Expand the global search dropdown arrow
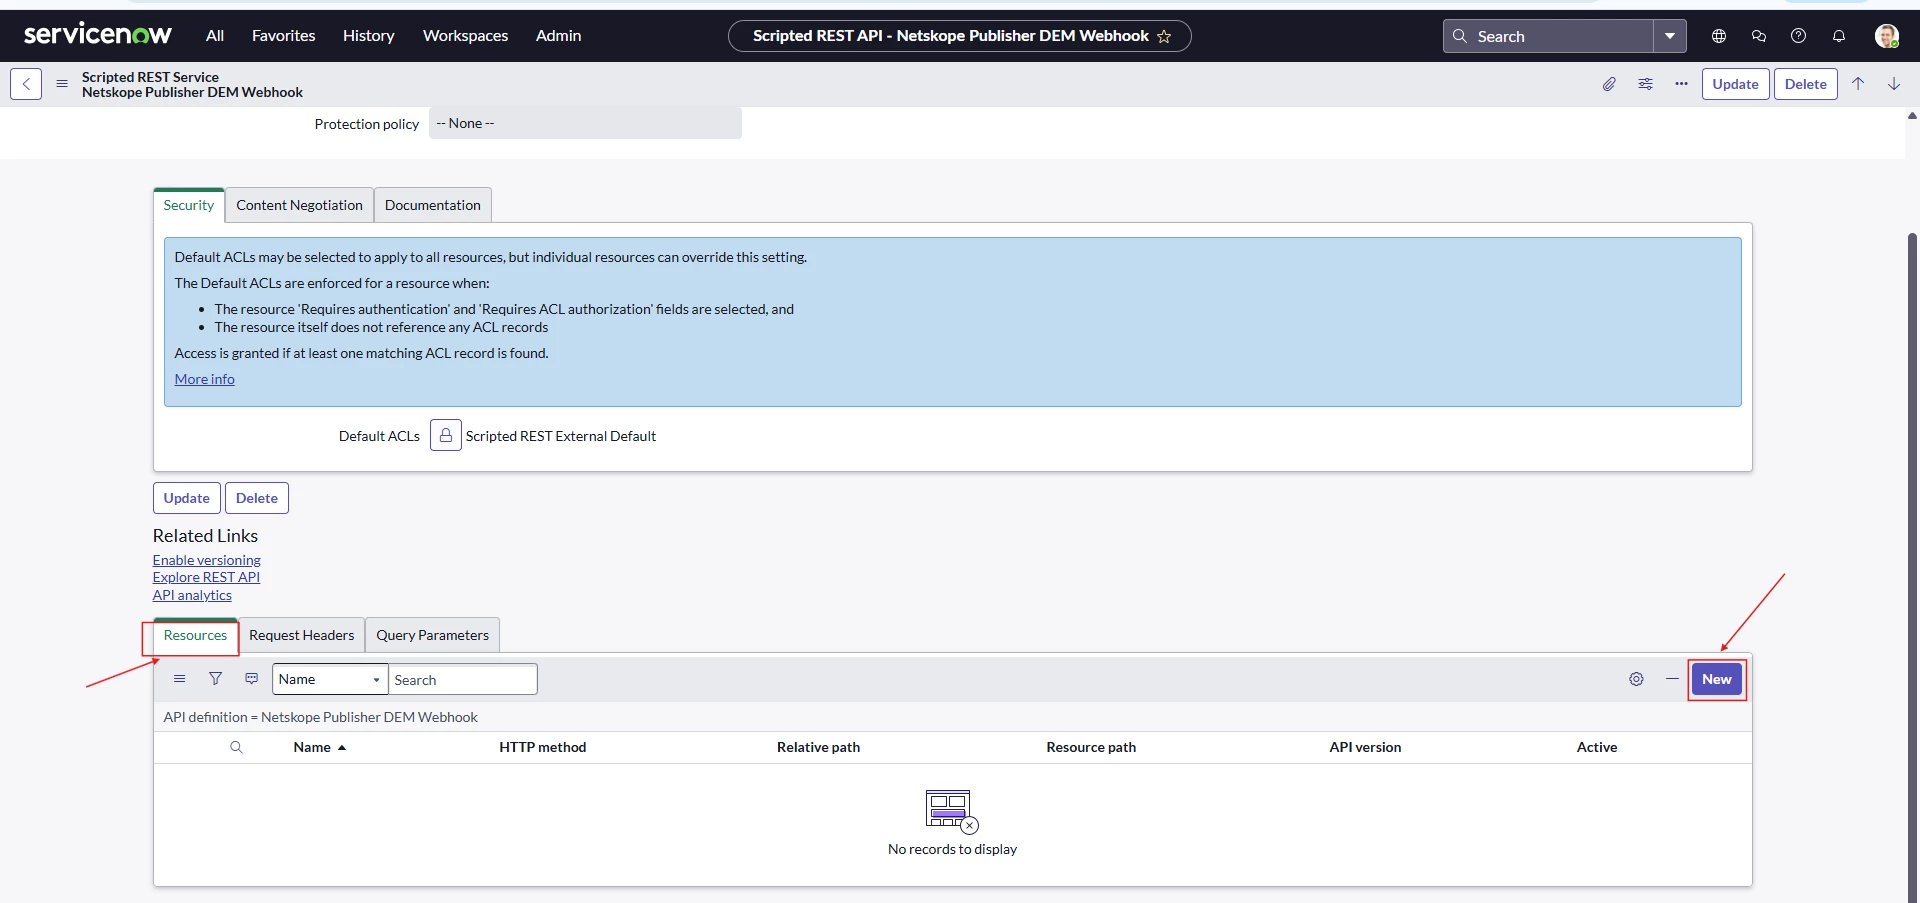This screenshot has height=903, width=1920. tap(1670, 36)
